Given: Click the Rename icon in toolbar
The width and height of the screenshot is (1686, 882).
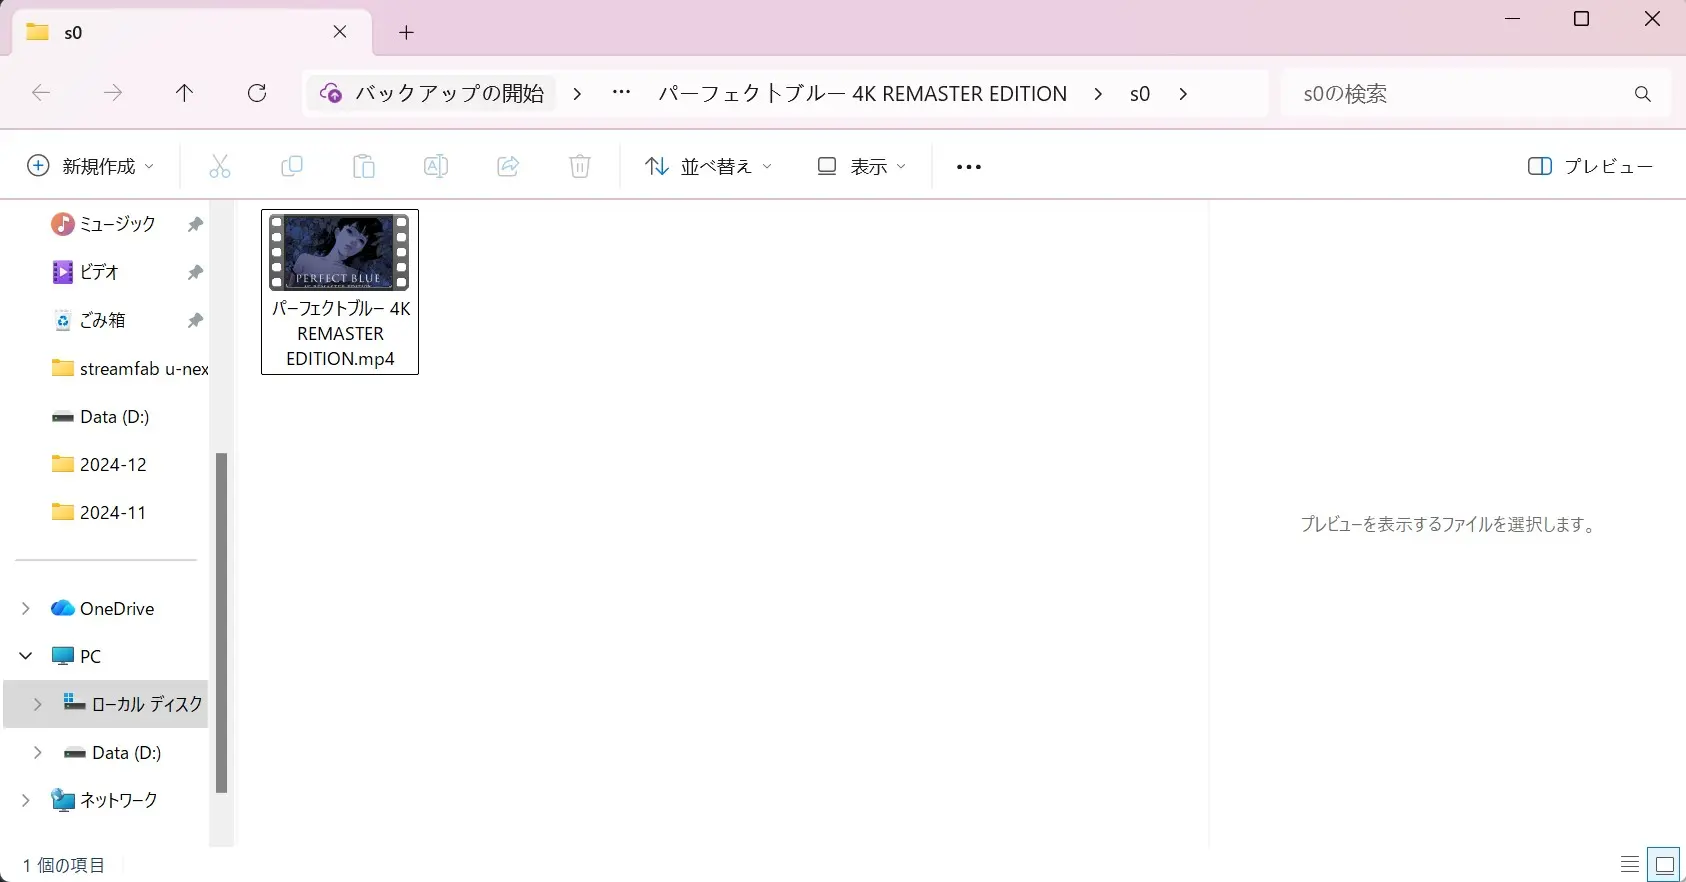Looking at the screenshot, I should (x=436, y=167).
